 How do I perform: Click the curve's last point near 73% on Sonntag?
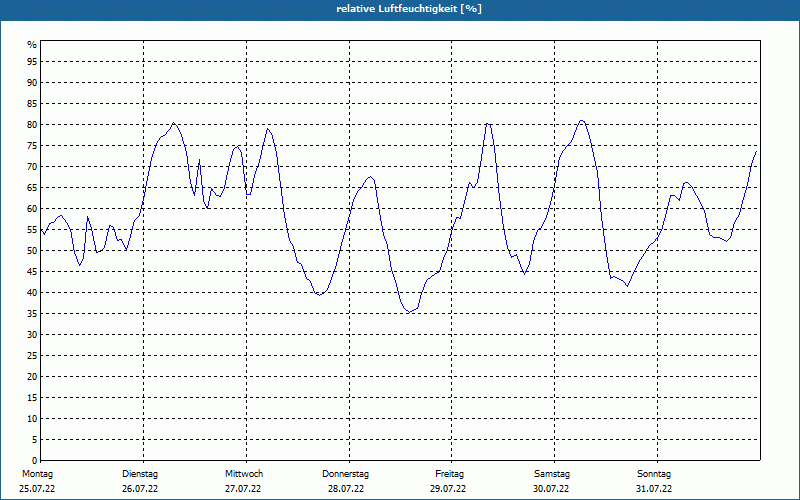(756, 152)
